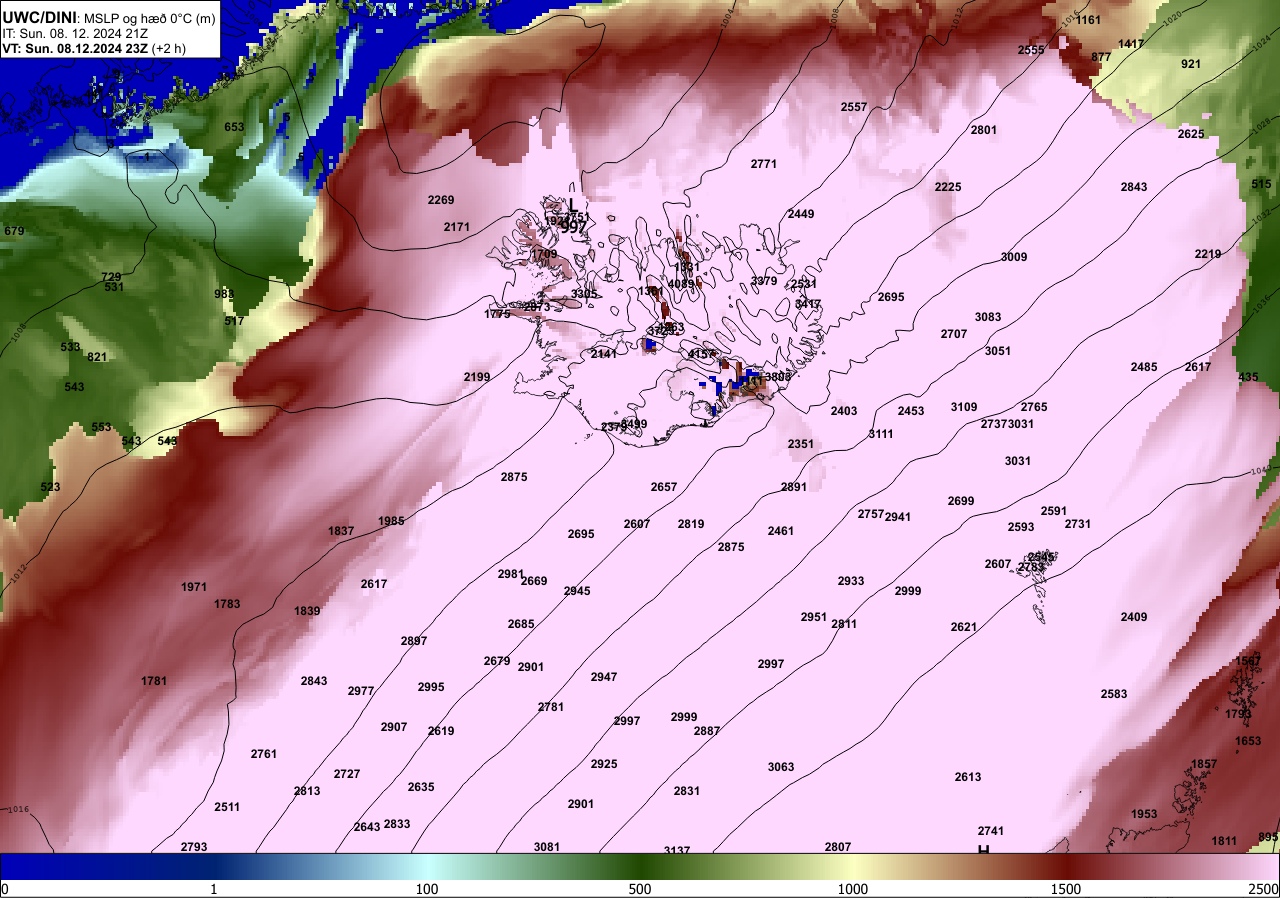
Task: Click the height value 2741
Action: click(991, 831)
